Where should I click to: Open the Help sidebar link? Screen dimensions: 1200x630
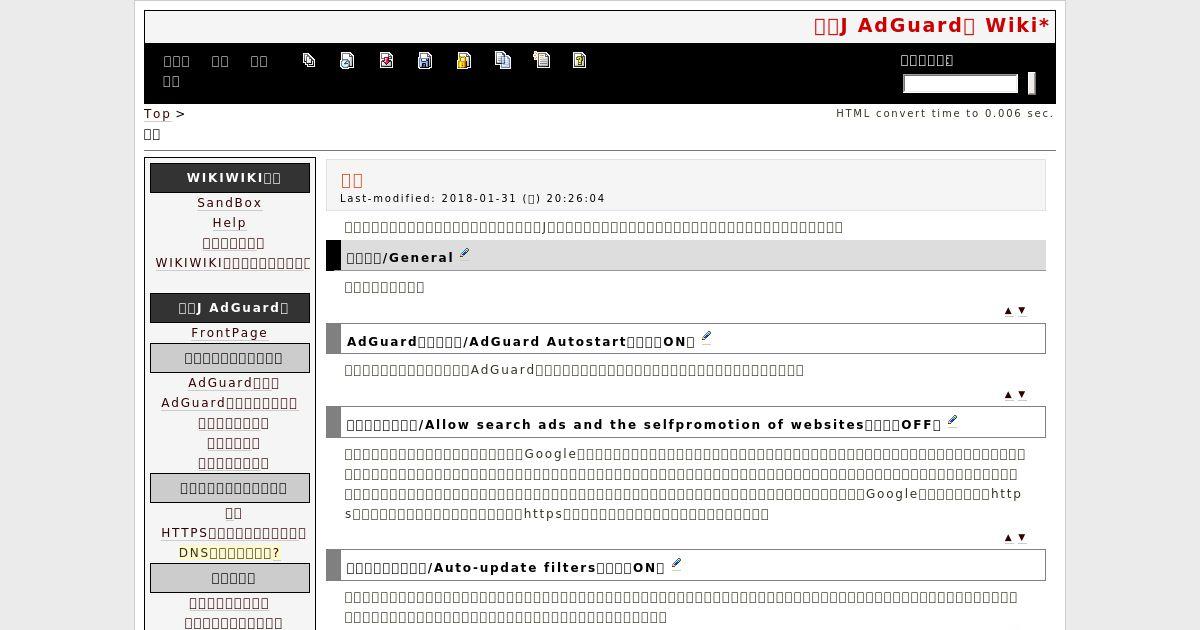pyautogui.click(x=229, y=223)
